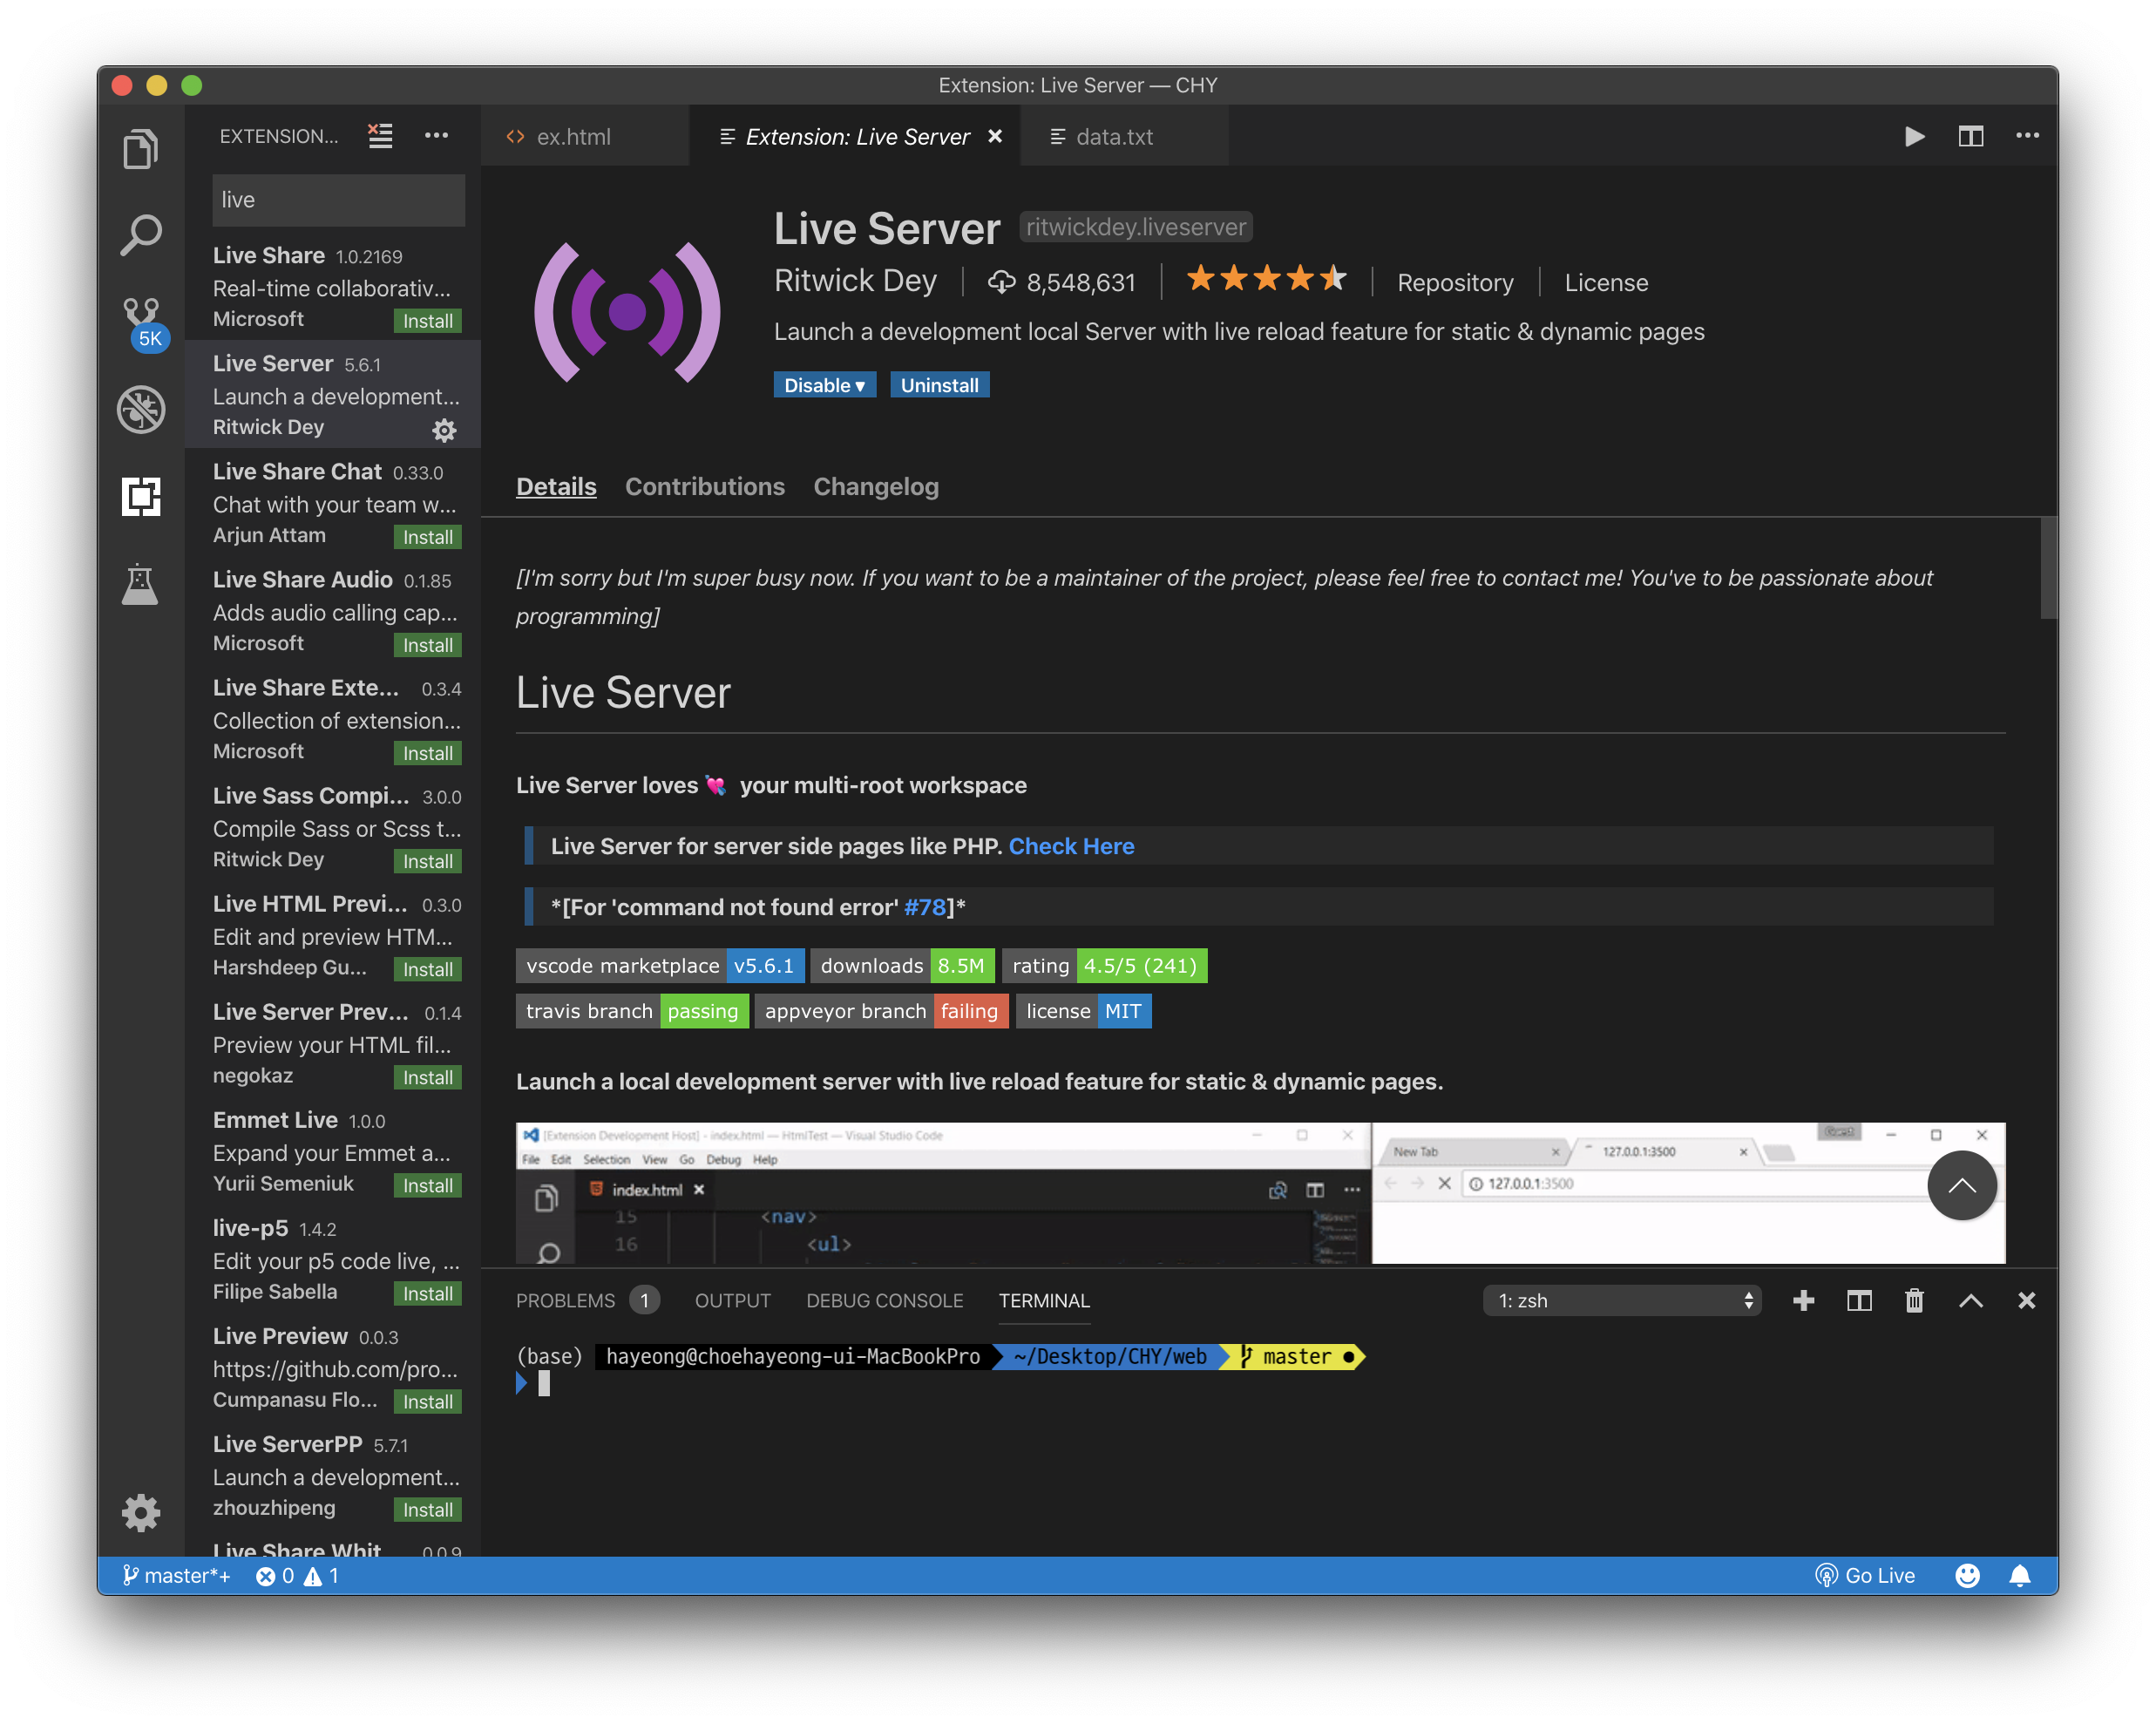
Task: Open the License link
Action: point(1606,282)
